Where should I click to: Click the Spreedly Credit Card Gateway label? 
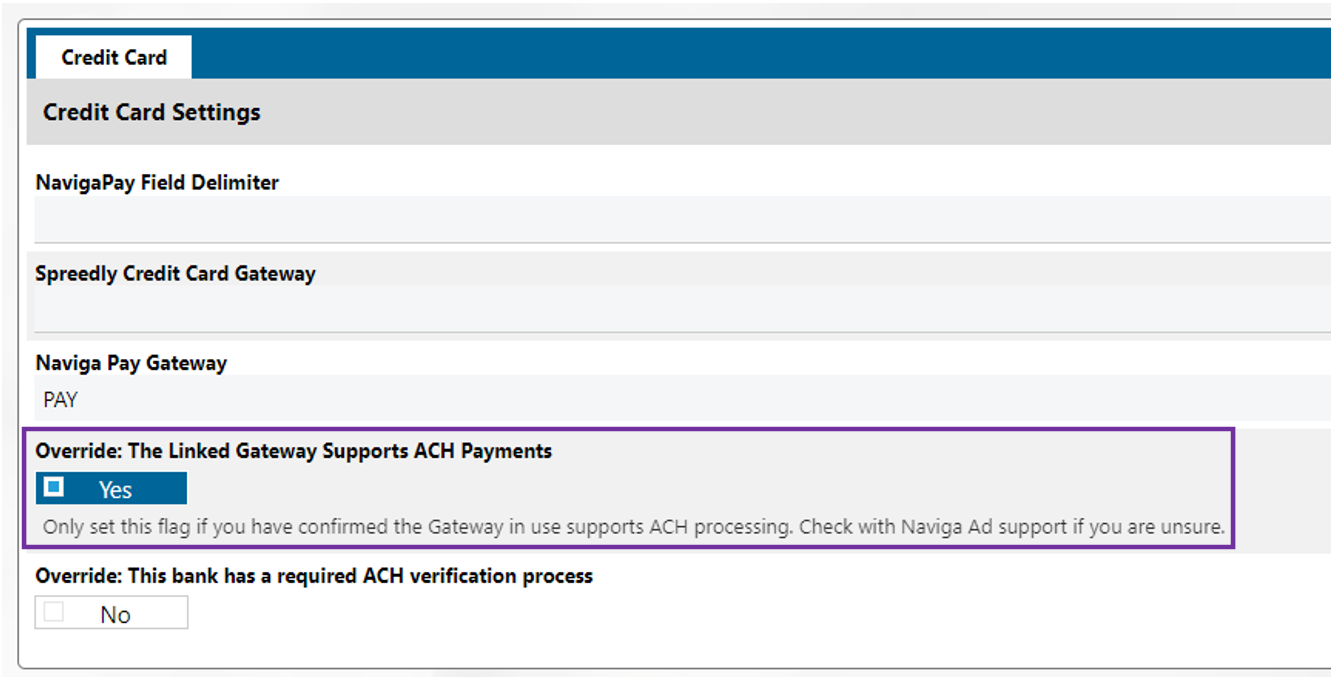pyautogui.click(x=175, y=274)
